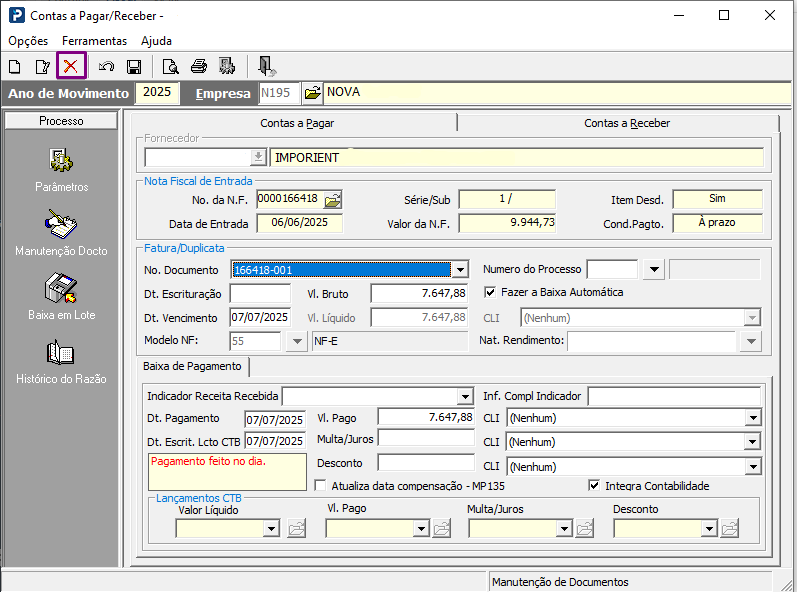Enable Atualiza data compensação - MP135 checkbox
This screenshot has height=592, width=797.
coord(321,486)
